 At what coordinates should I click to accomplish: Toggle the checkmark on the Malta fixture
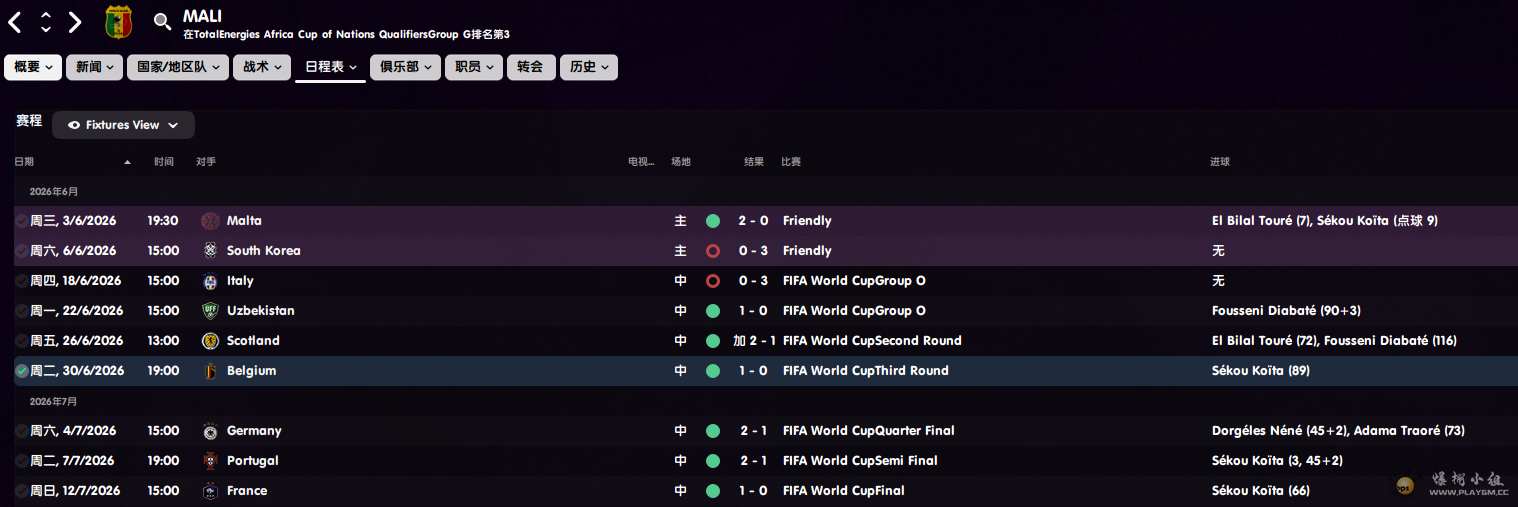tap(22, 221)
